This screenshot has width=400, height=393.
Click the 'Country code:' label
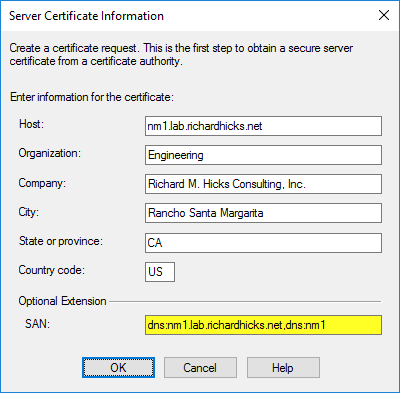point(52,270)
